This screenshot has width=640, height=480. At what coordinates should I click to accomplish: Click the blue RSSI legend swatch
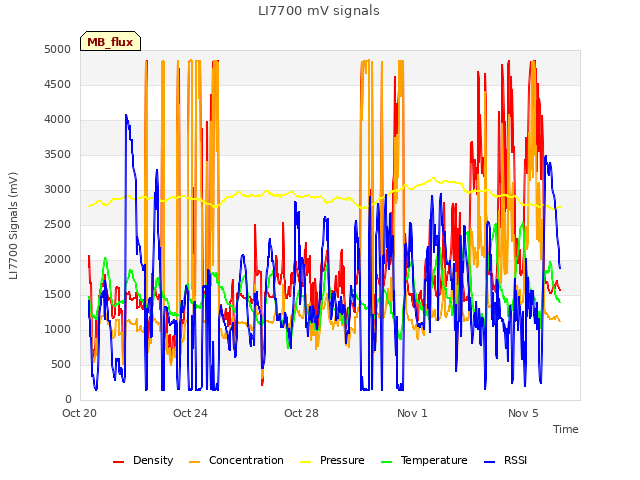(x=489, y=462)
